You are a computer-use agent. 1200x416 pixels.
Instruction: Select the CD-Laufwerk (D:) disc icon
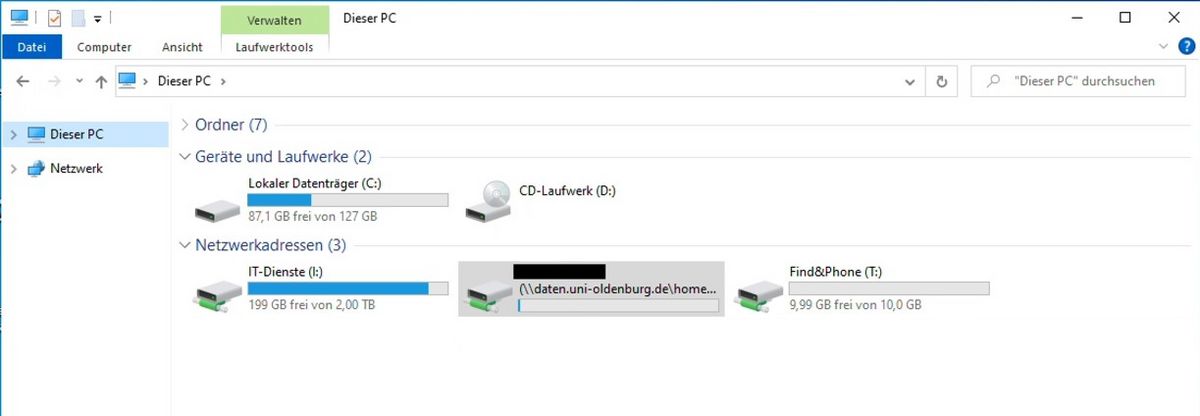[488, 202]
